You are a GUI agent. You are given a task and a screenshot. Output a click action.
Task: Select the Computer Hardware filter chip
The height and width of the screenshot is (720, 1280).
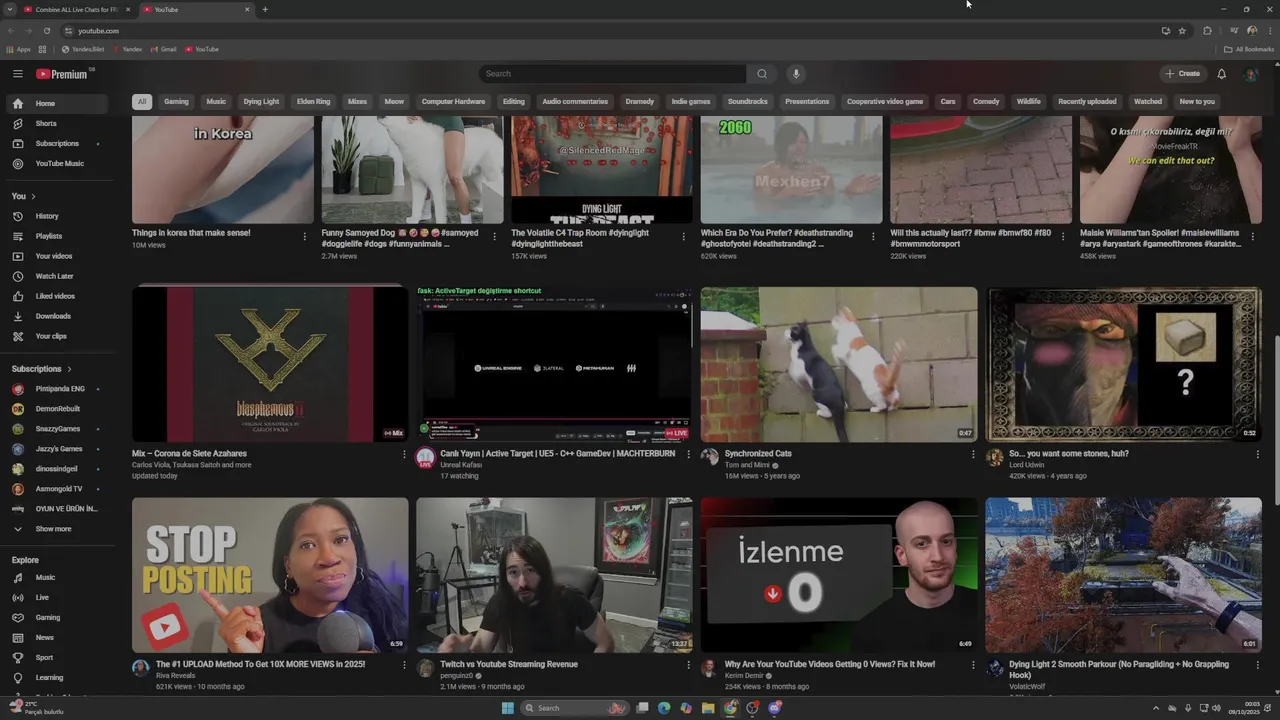coord(453,101)
